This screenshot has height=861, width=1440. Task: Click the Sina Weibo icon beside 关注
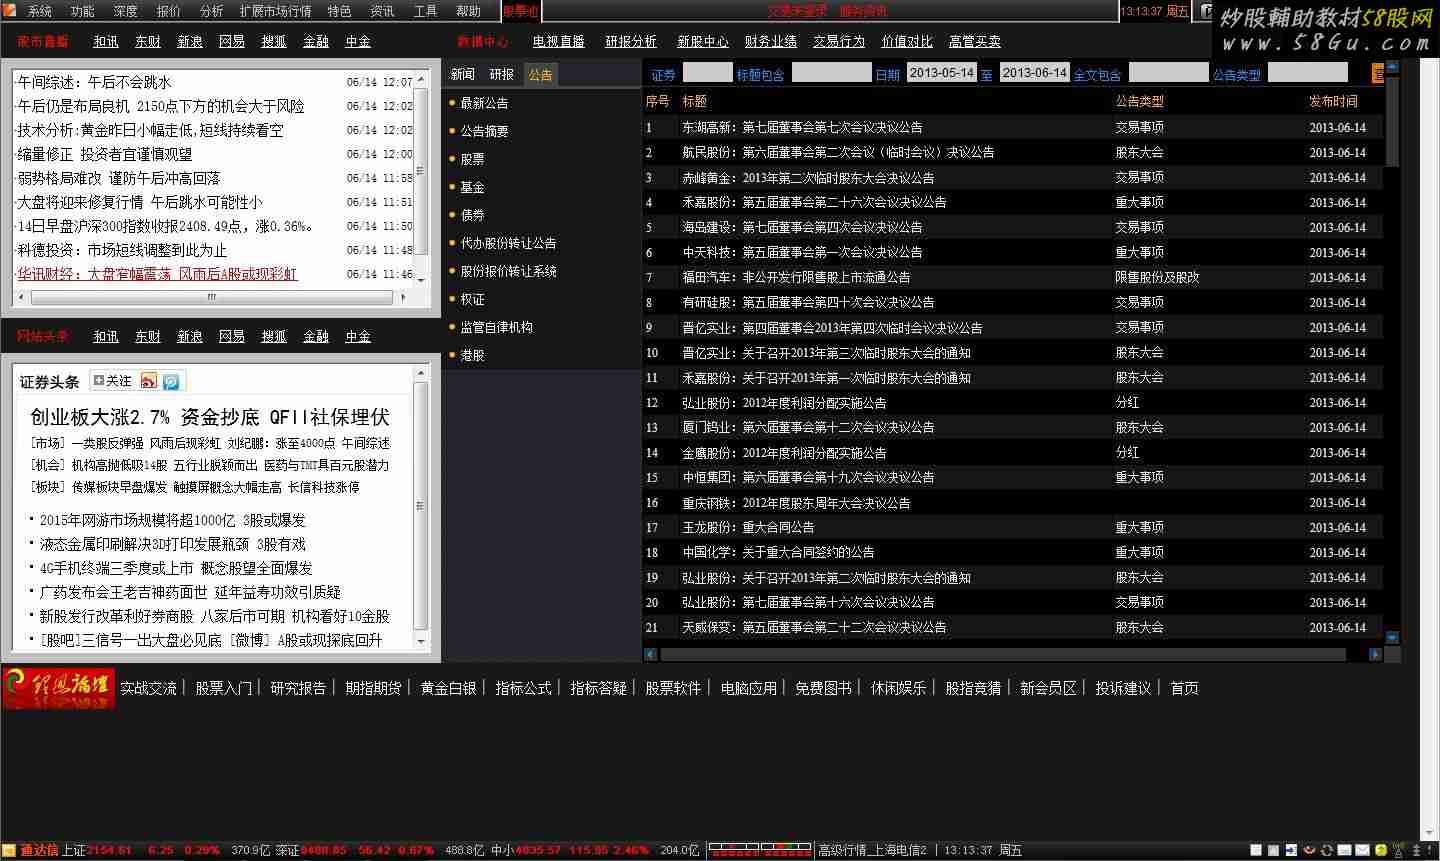click(x=149, y=381)
